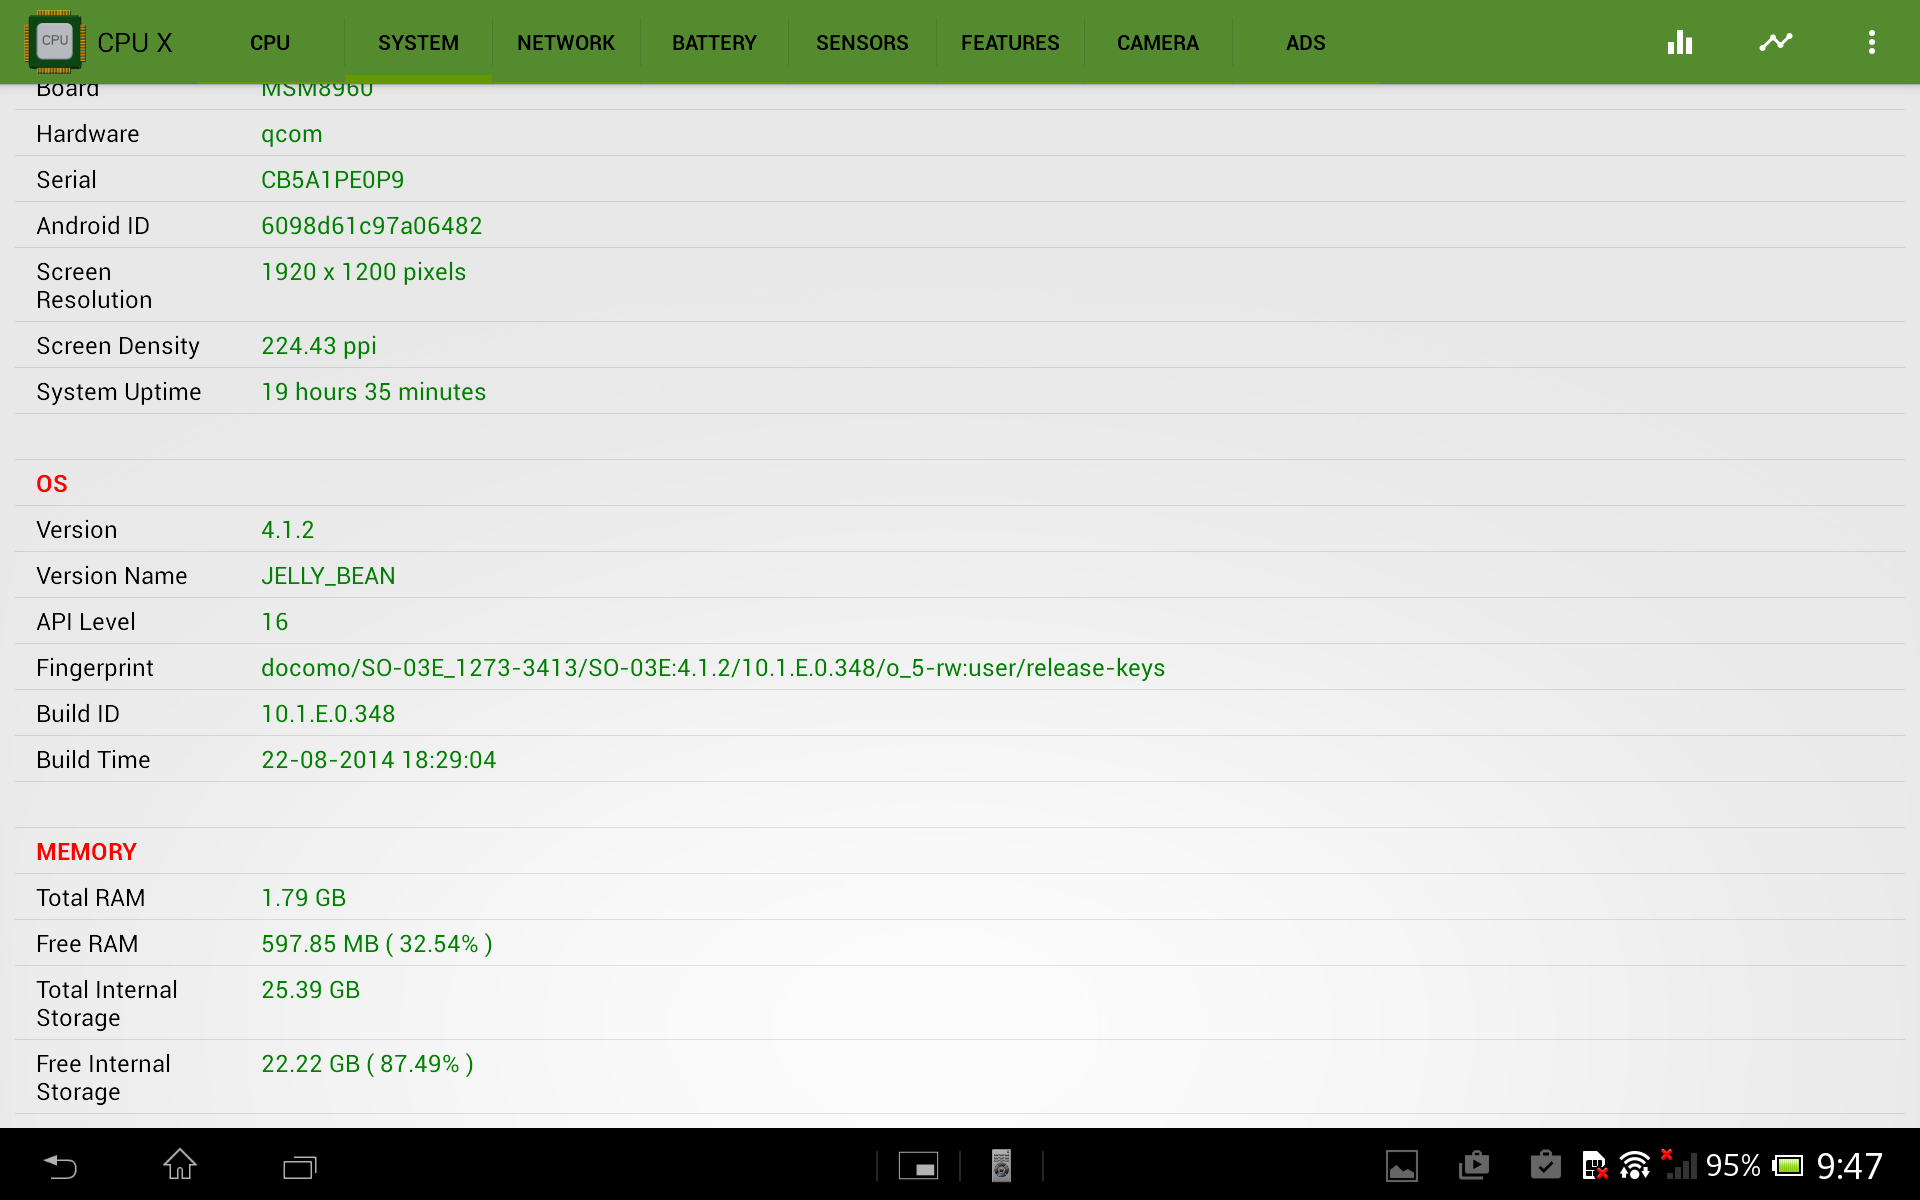Switch to the CPU tab
The height and width of the screenshot is (1200, 1920).
click(x=270, y=43)
